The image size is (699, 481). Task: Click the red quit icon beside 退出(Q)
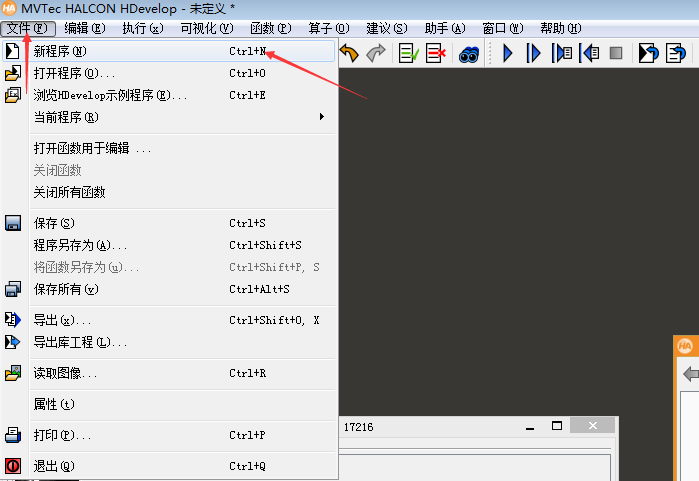click(x=13, y=466)
